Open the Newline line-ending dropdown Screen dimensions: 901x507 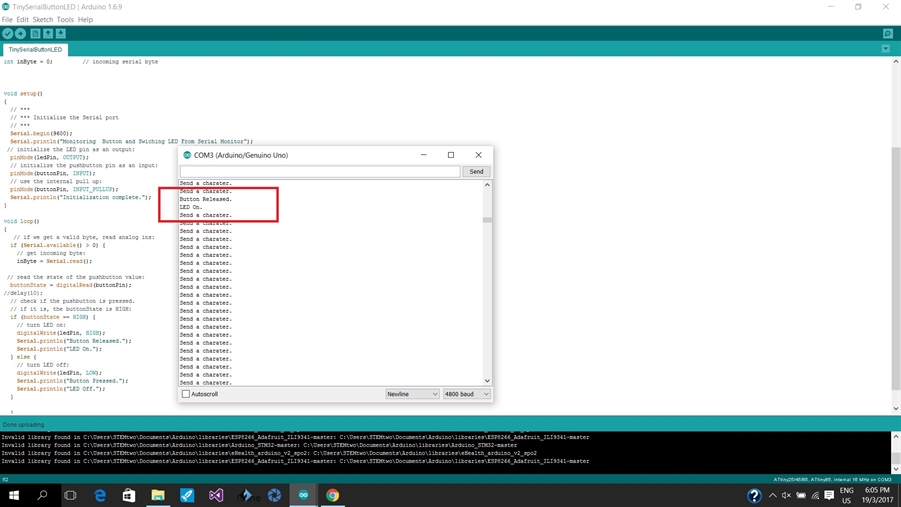tap(412, 394)
